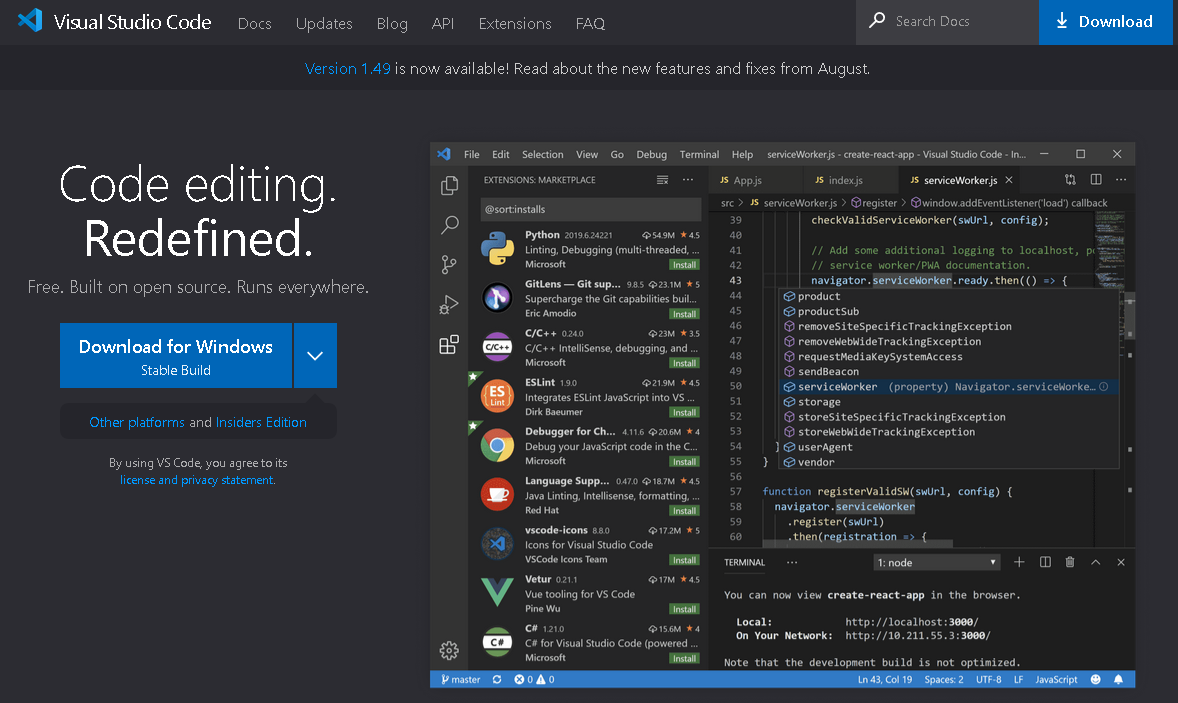Expand the download options arrow beside Download for Windows
The height and width of the screenshot is (703, 1178).
[316, 355]
